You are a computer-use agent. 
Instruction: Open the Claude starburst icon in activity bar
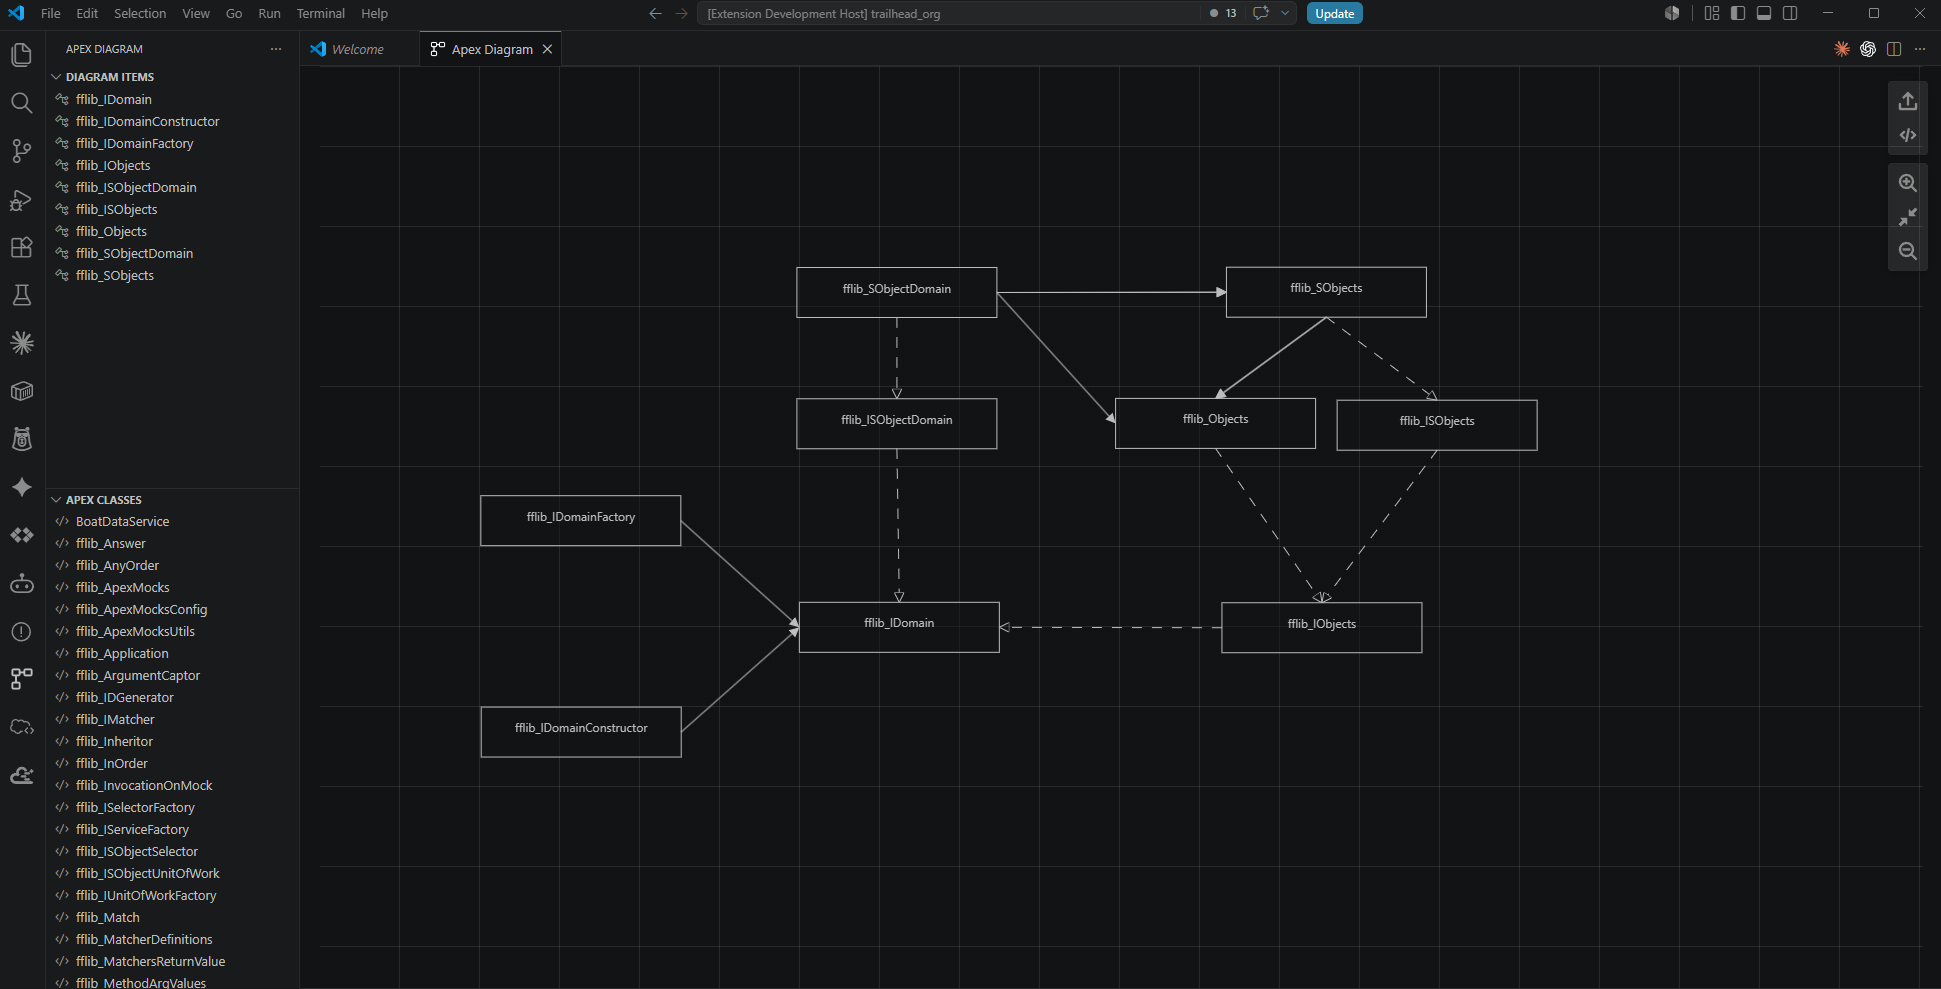pos(21,343)
